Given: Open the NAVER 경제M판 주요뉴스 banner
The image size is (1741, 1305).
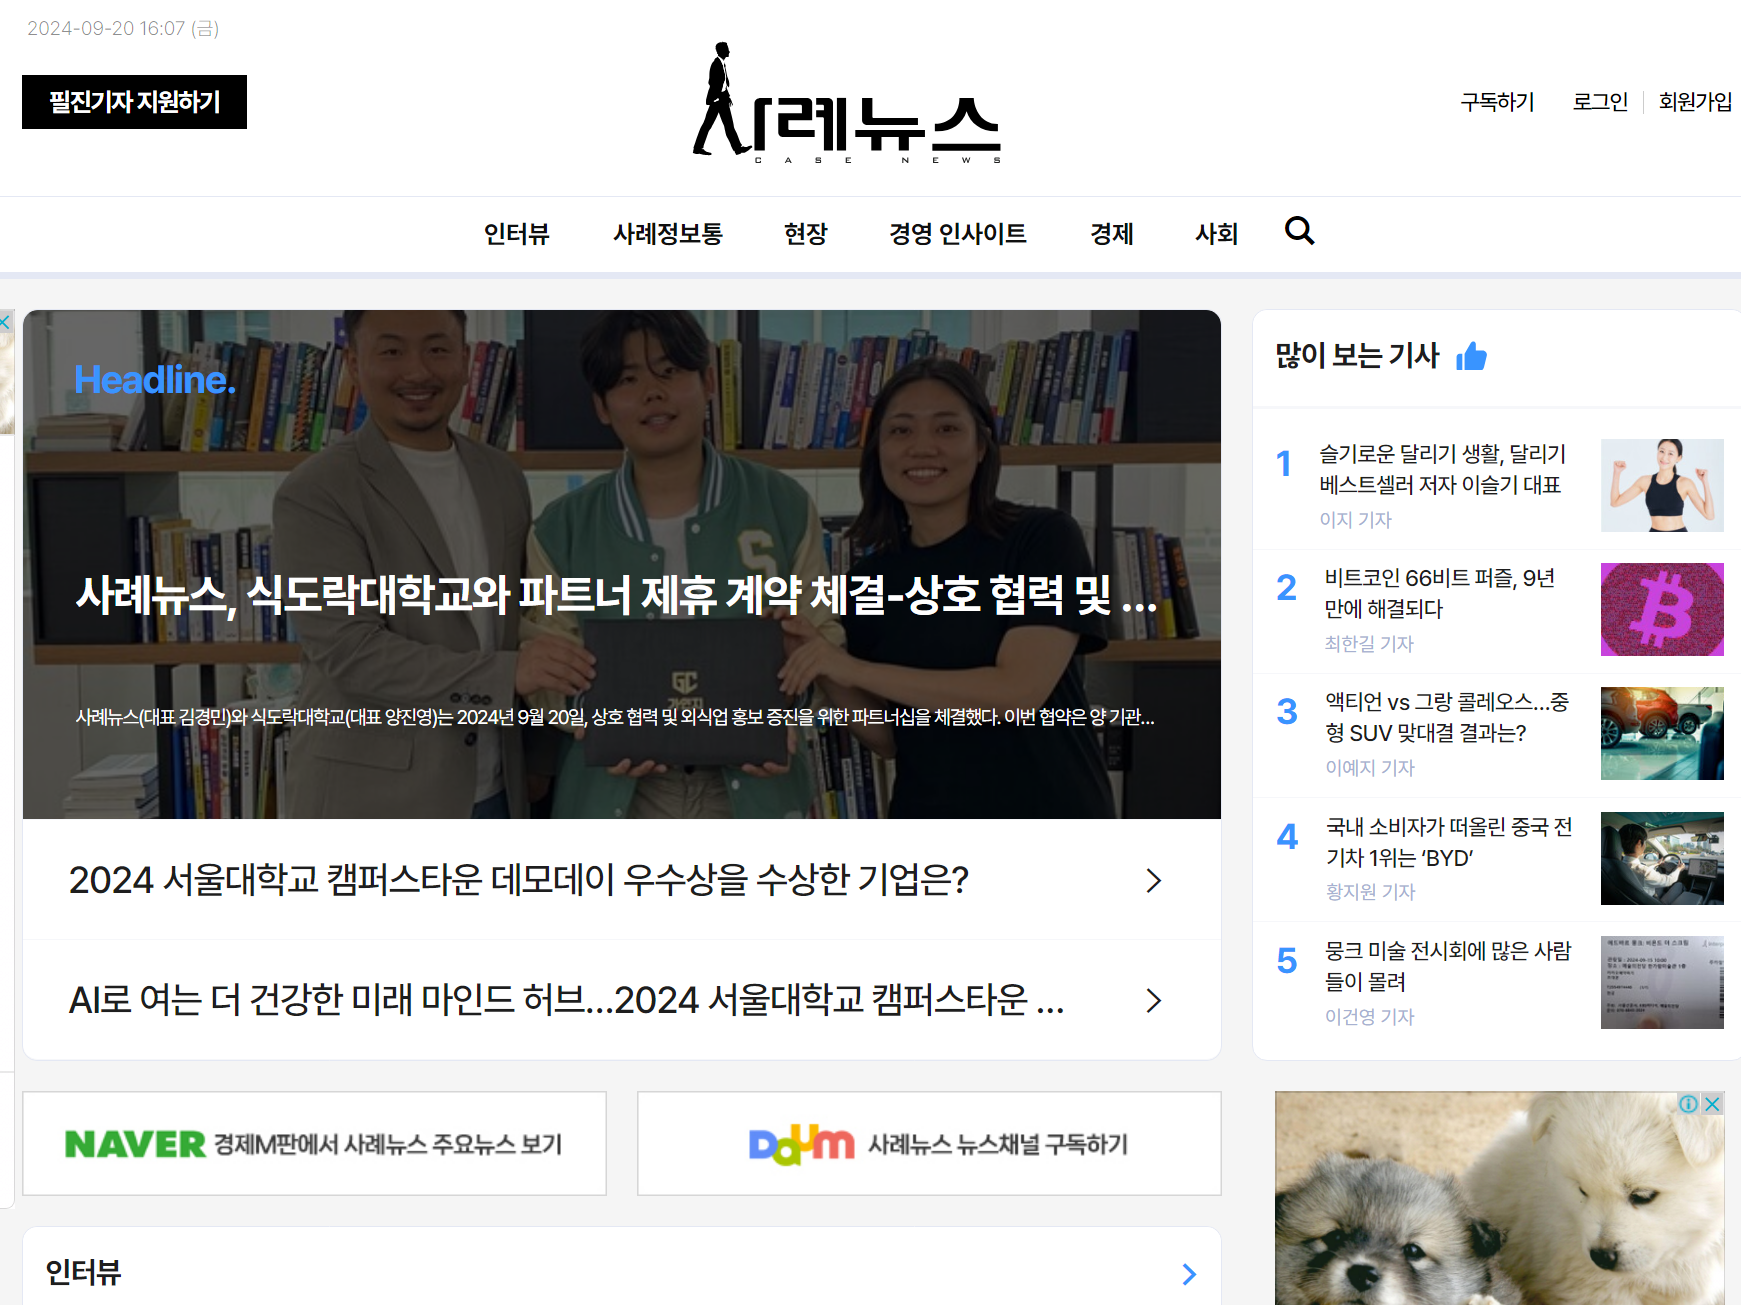Looking at the screenshot, I should (314, 1143).
